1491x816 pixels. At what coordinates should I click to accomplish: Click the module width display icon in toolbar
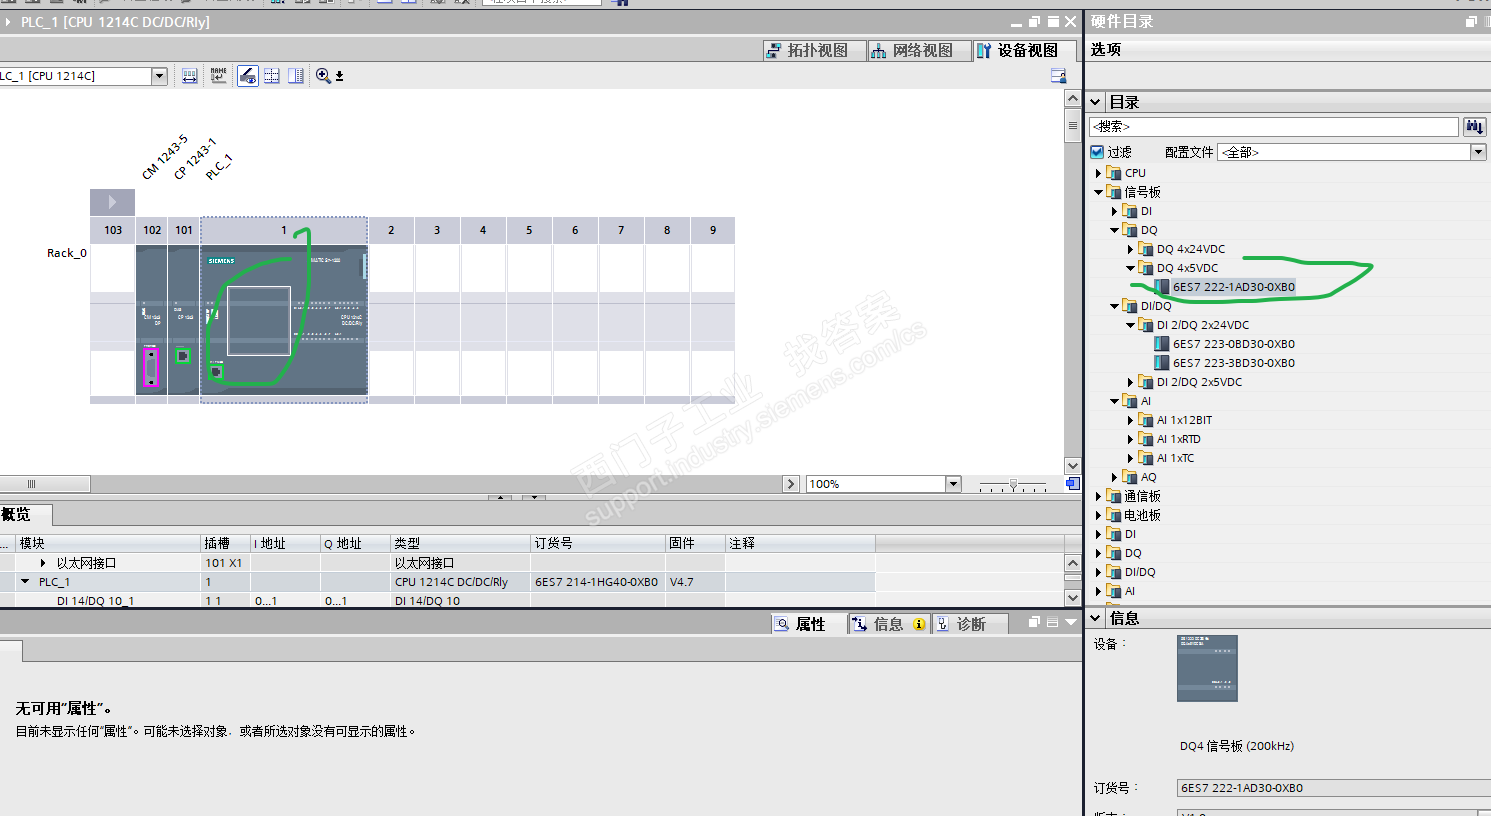point(189,76)
